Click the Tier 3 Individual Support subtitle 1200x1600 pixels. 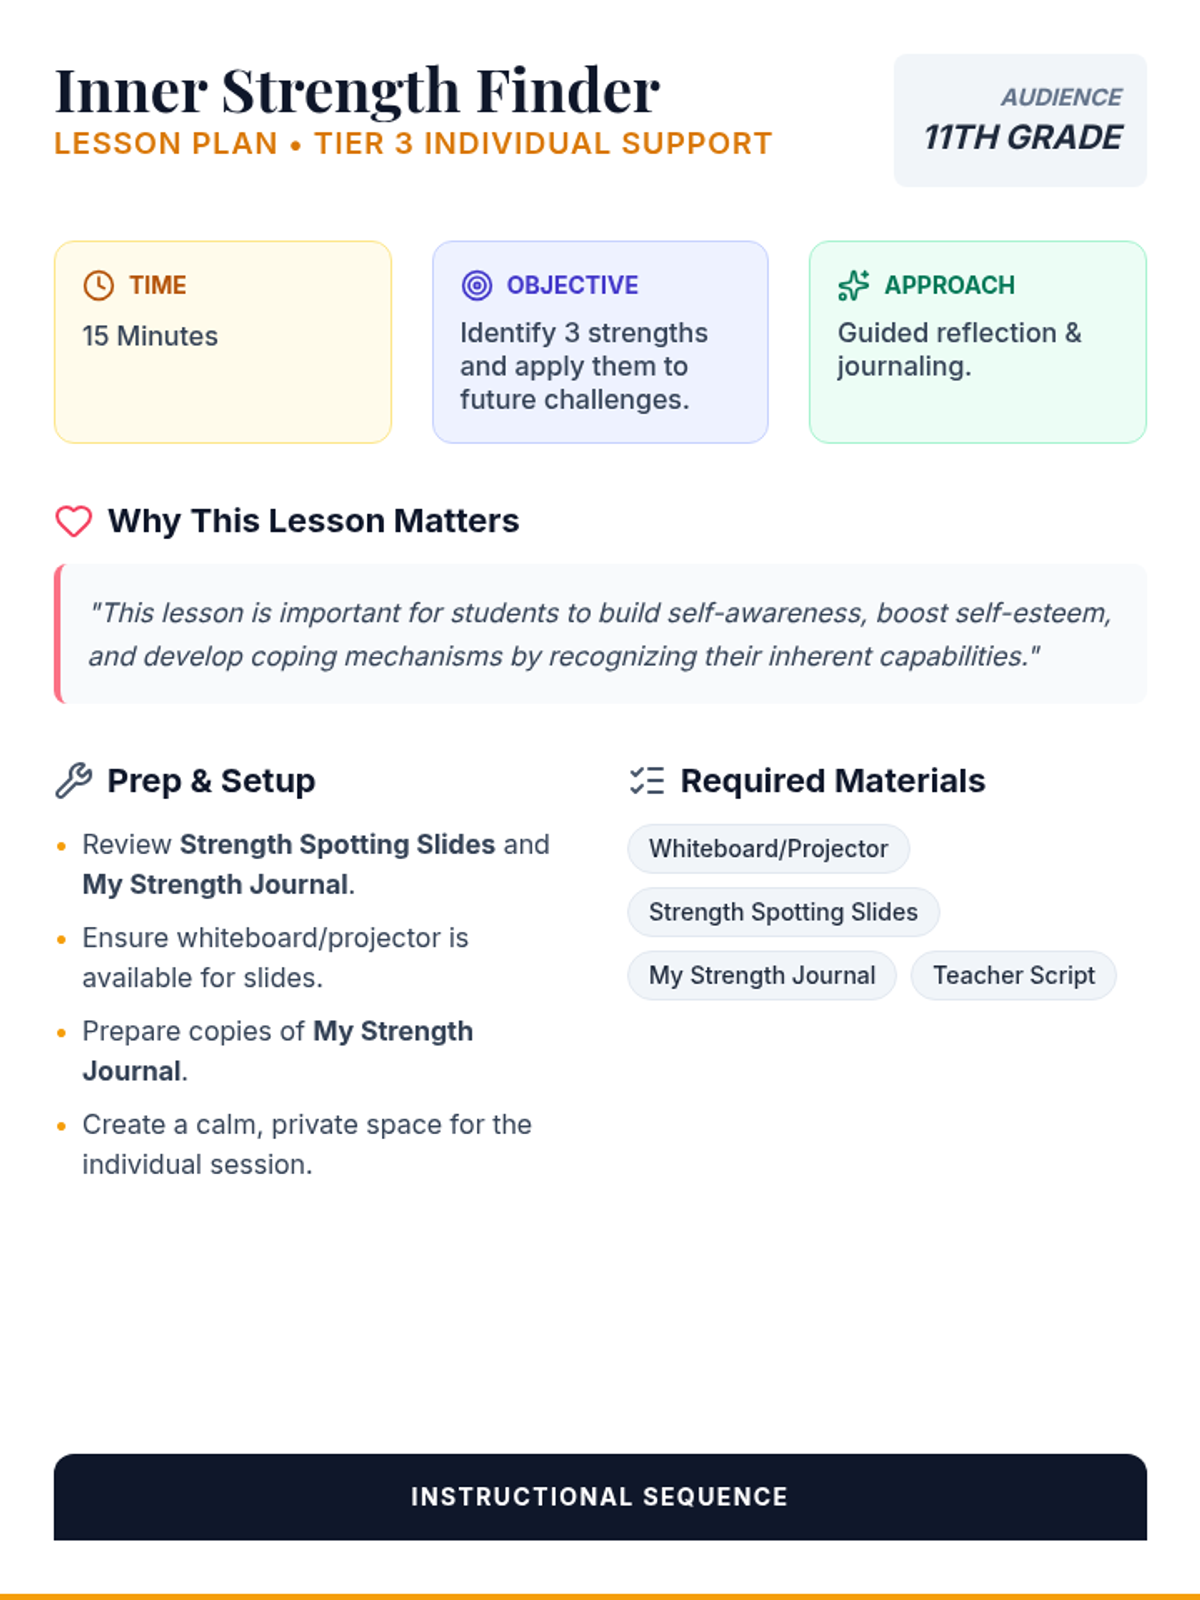543,144
